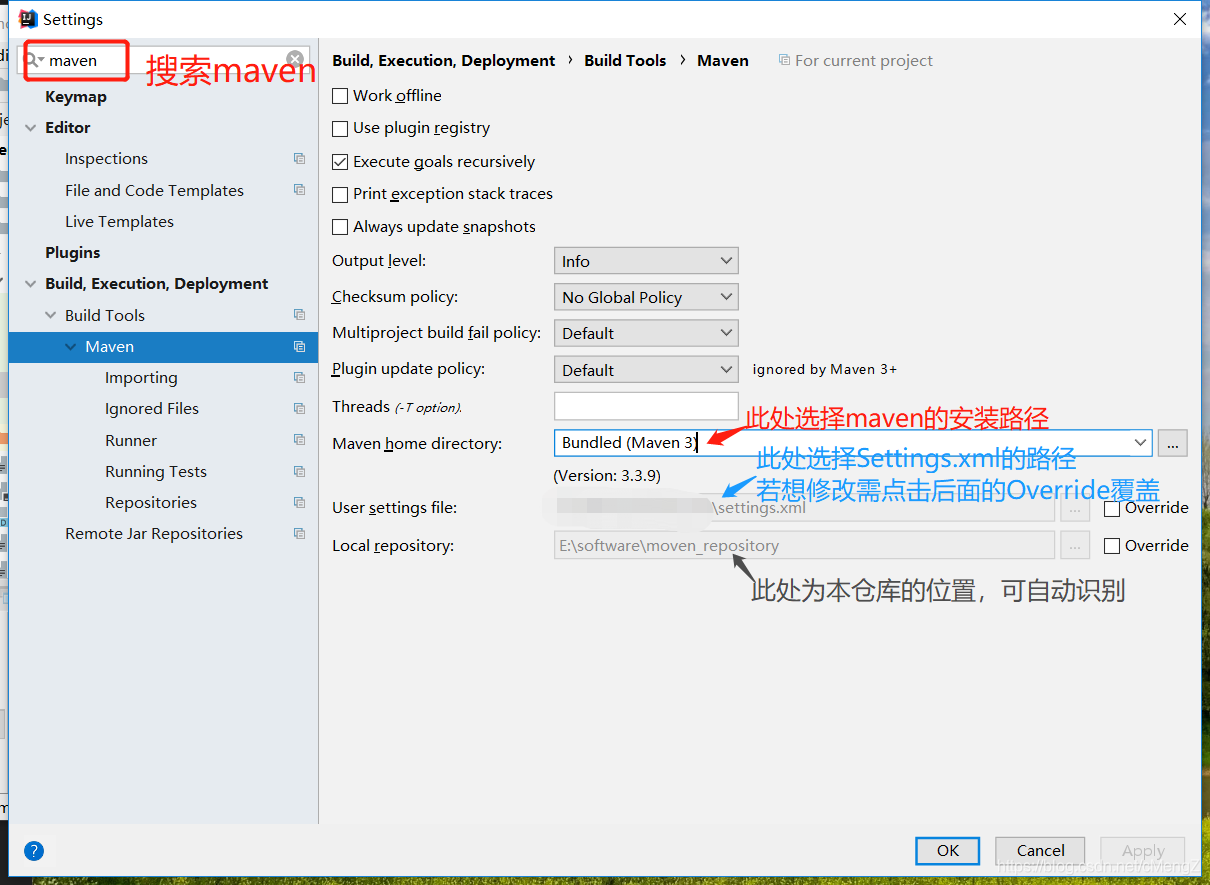The height and width of the screenshot is (885, 1210).
Task: Open the Keymap settings page
Action: coord(76,97)
